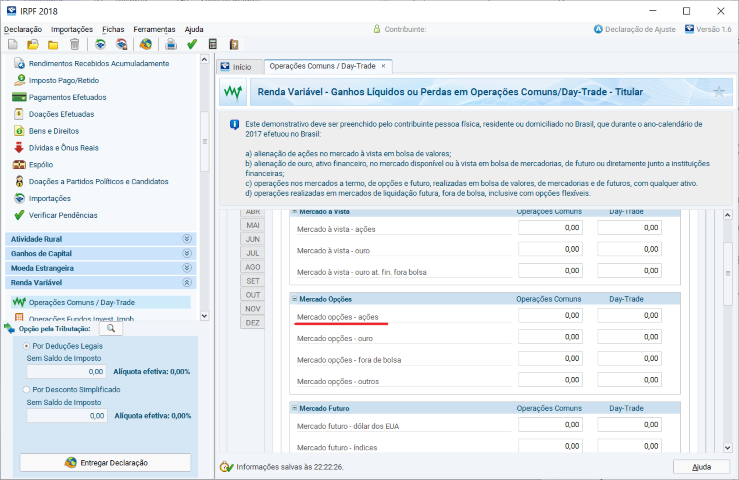This screenshot has height=480, width=739.
Task: Click the printer icon in toolbar
Action: click(171, 44)
